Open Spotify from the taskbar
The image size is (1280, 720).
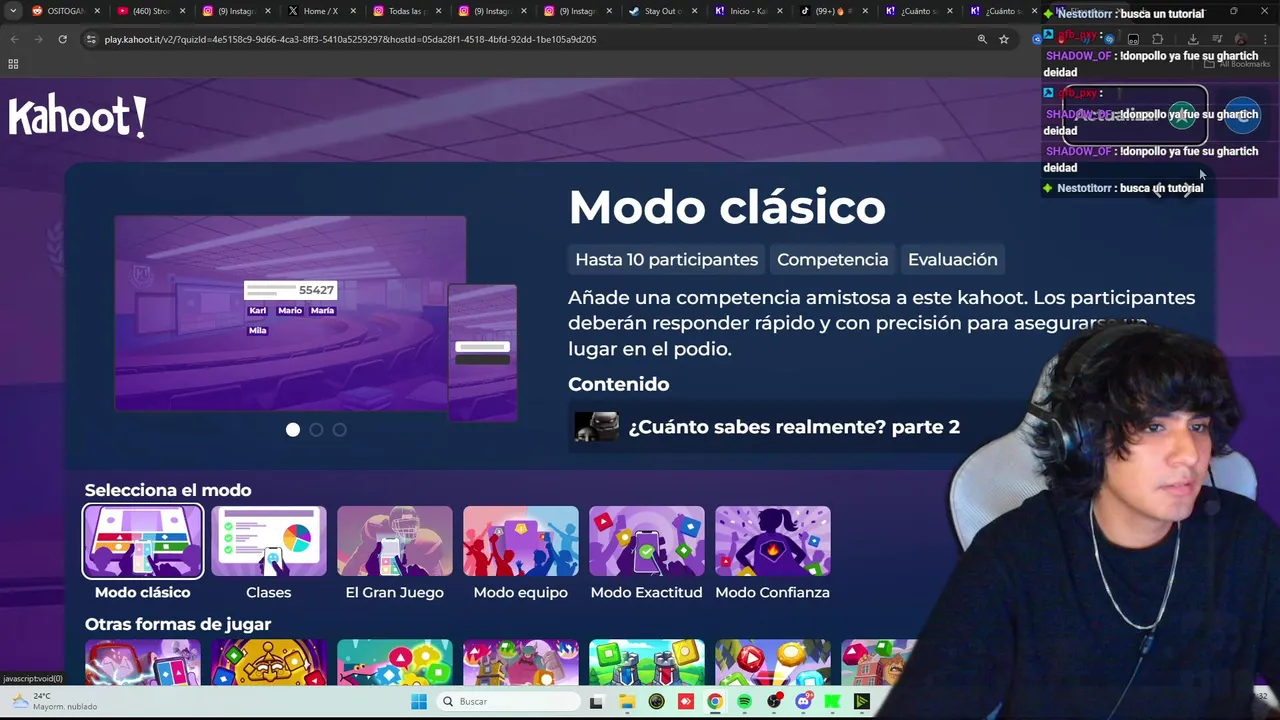(x=744, y=701)
